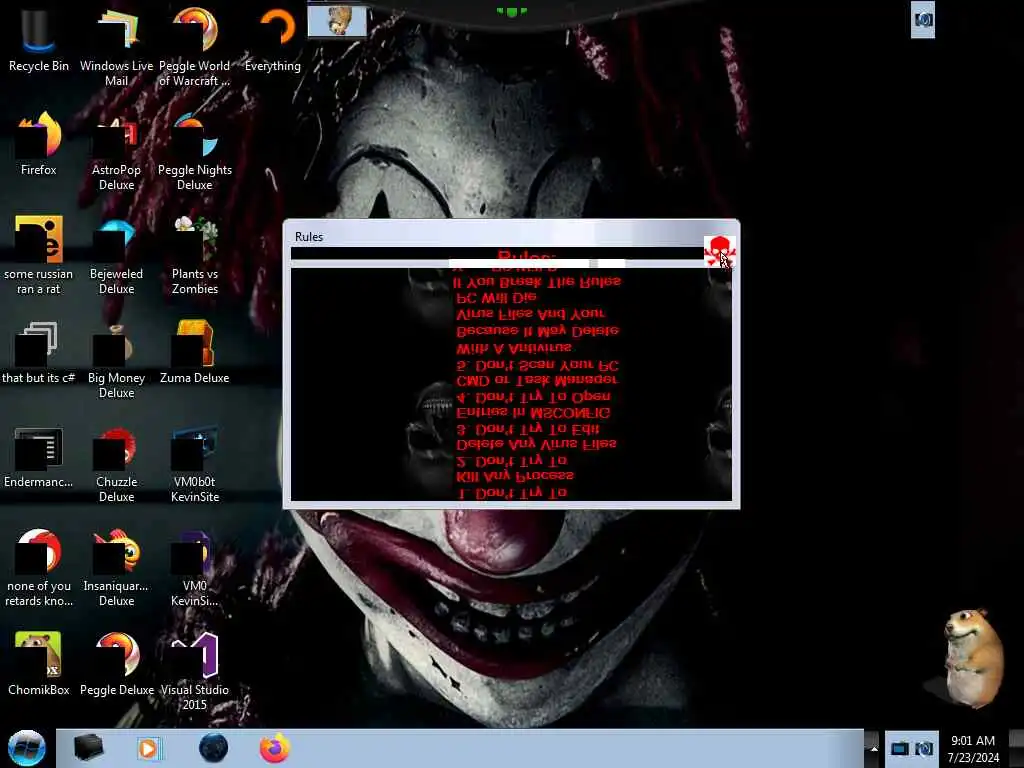Open AstroPop Deluxe desktop icon

(116, 152)
